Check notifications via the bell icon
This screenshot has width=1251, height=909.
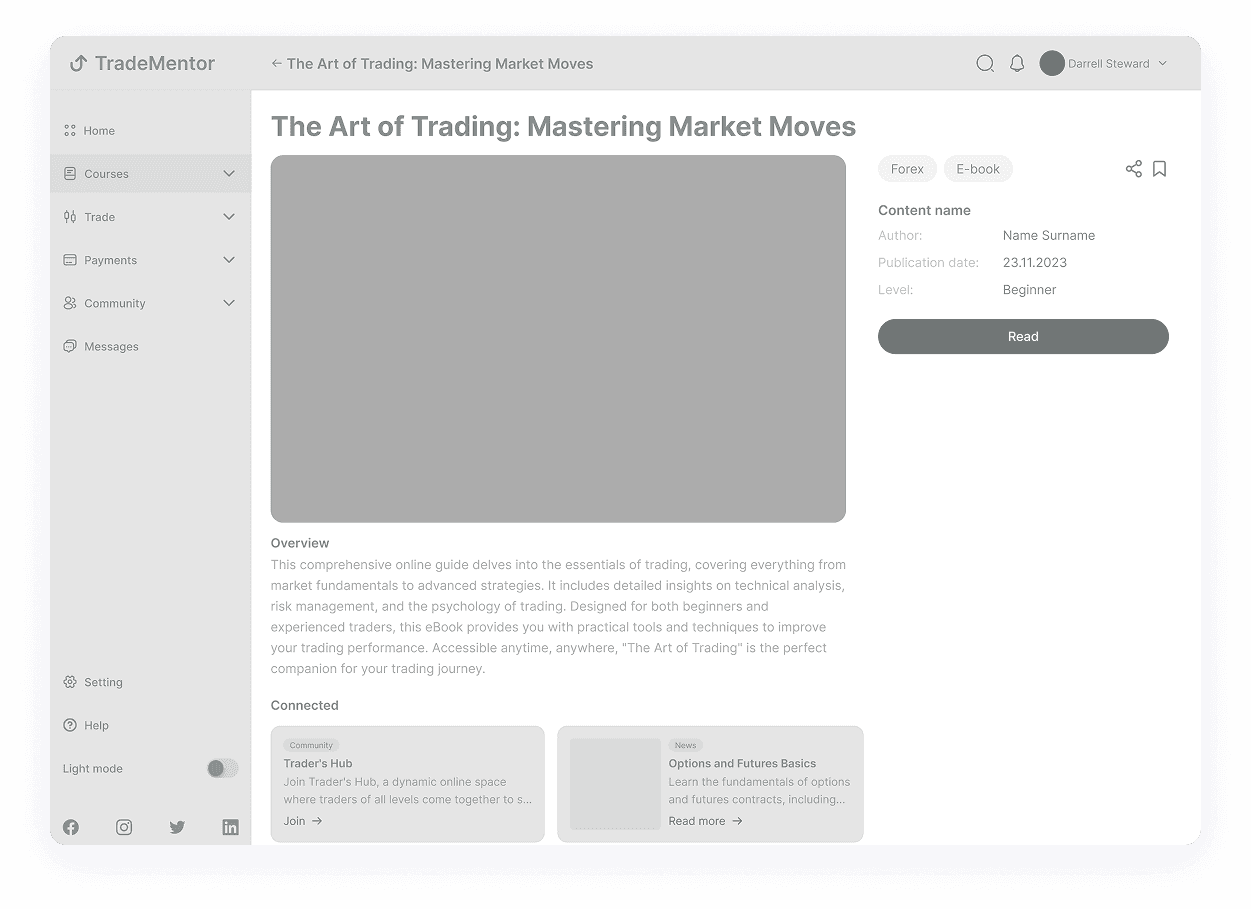pos(1017,63)
